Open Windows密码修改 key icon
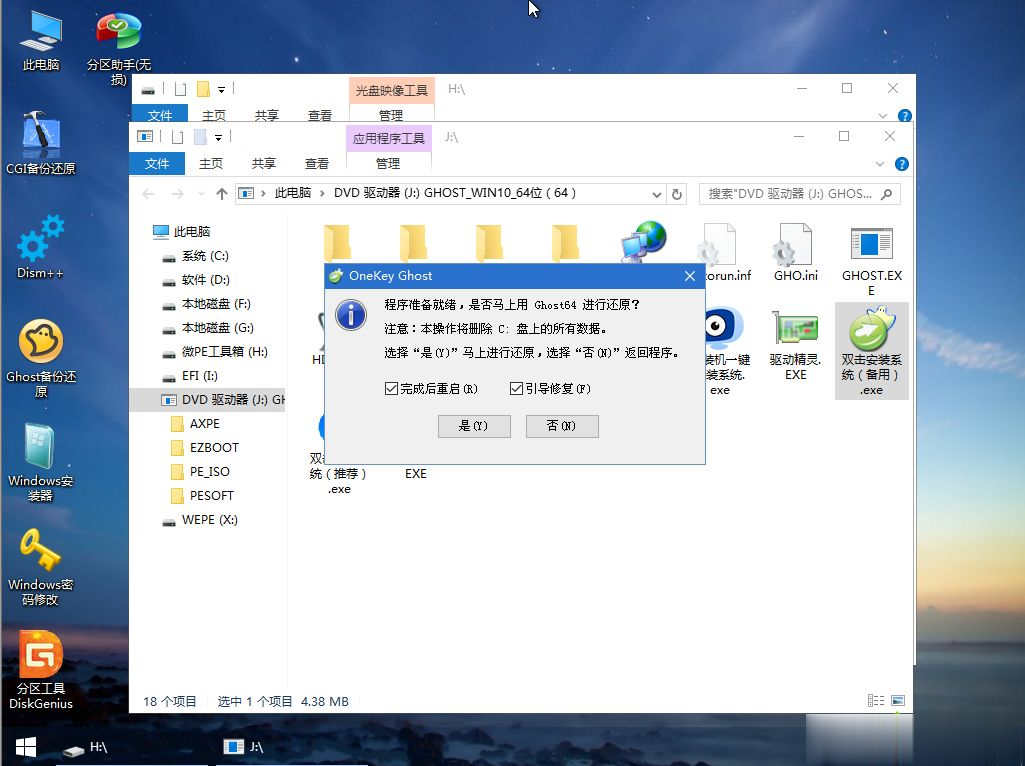The image size is (1025, 766). [41, 567]
